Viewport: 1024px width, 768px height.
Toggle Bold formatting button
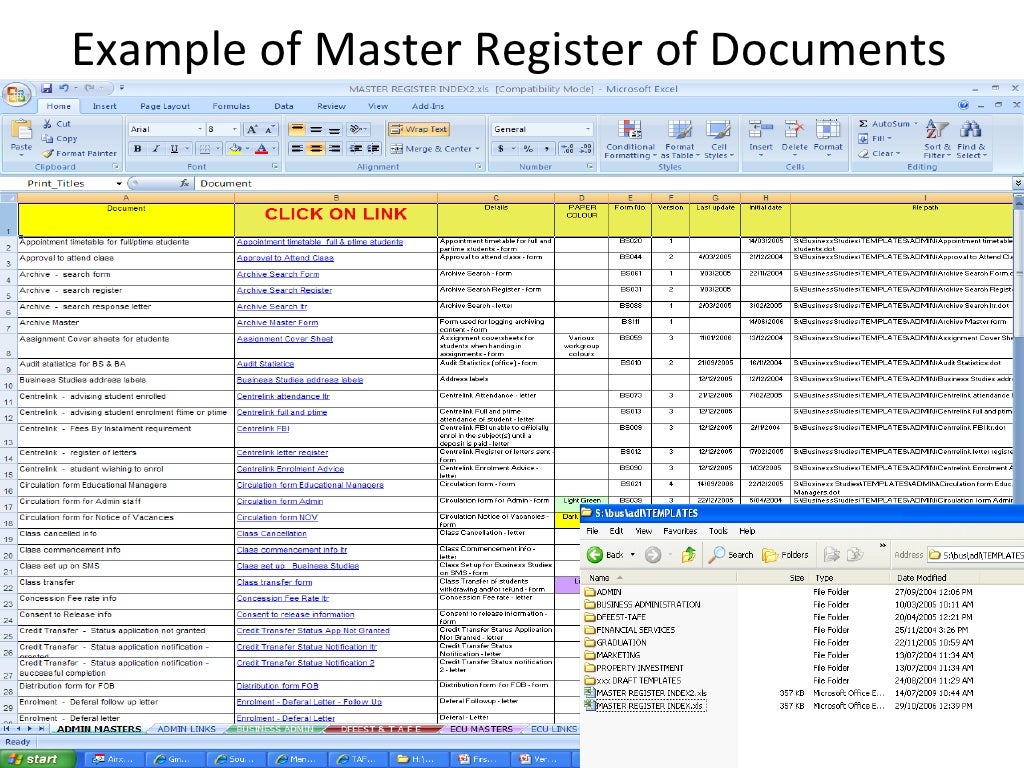138,149
